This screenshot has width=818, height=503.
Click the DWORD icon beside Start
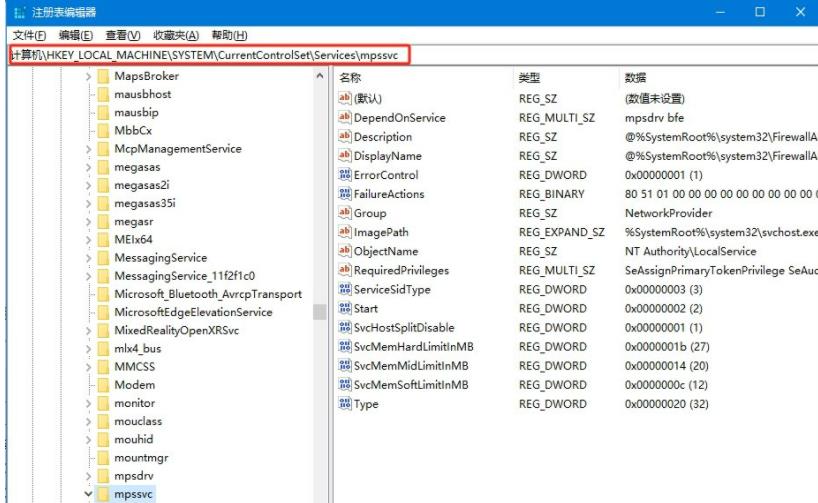pyautogui.click(x=344, y=308)
